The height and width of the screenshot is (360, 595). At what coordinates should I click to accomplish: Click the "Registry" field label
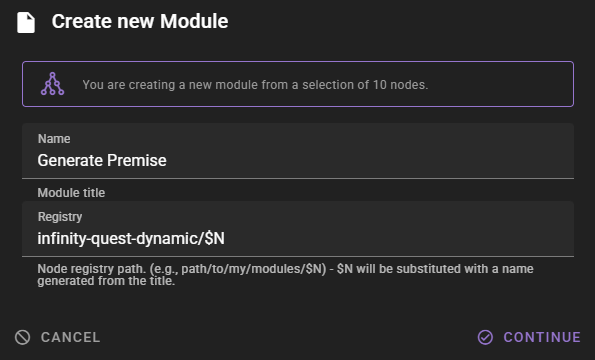pos(60,217)
